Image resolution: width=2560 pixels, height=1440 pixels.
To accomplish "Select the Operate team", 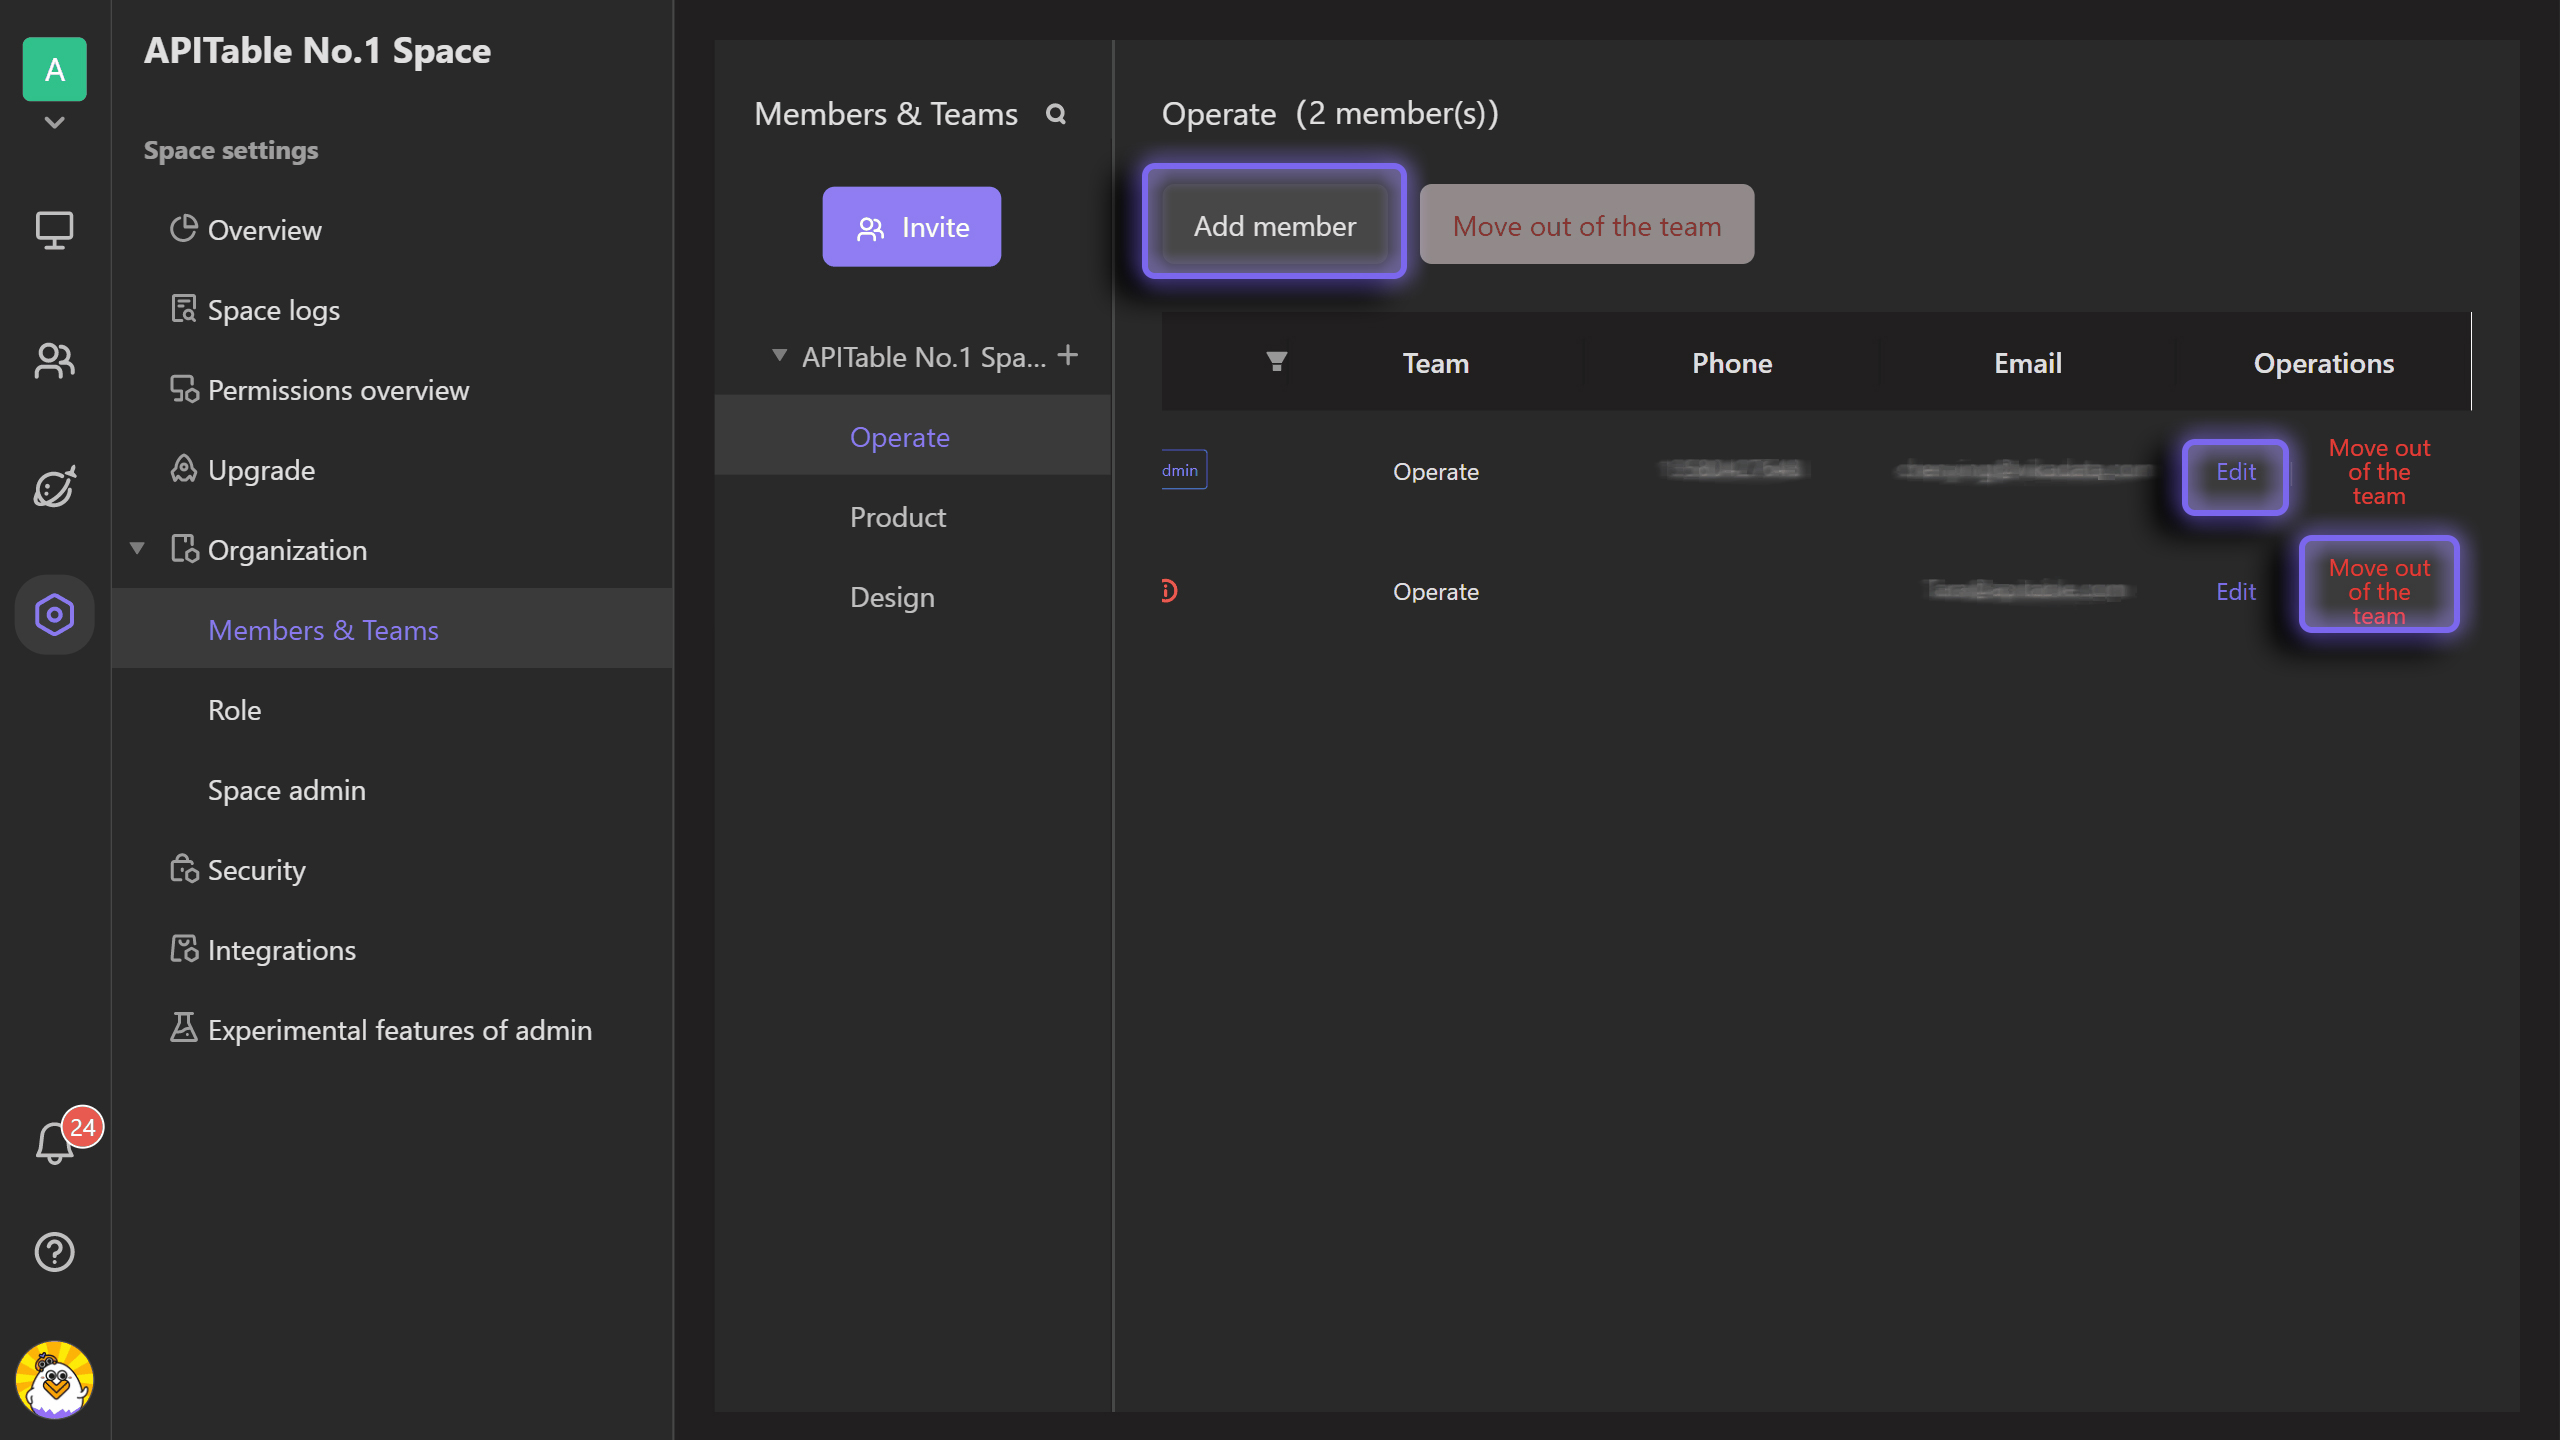I will (912, 437).
